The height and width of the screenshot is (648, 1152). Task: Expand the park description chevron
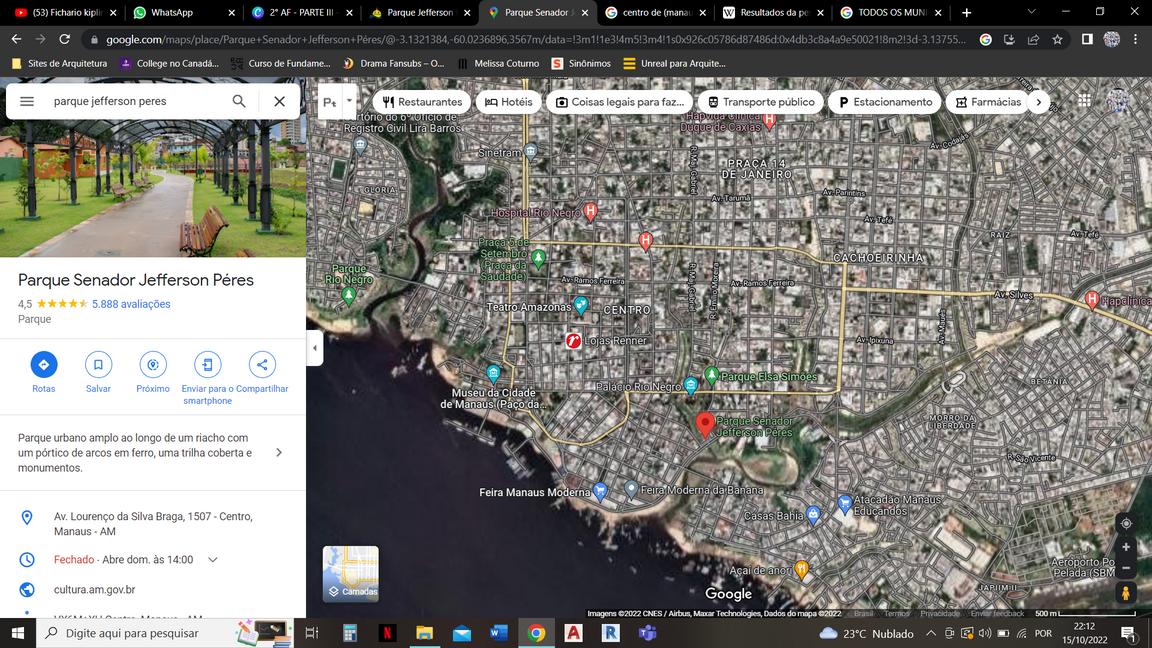pos(278,453)
